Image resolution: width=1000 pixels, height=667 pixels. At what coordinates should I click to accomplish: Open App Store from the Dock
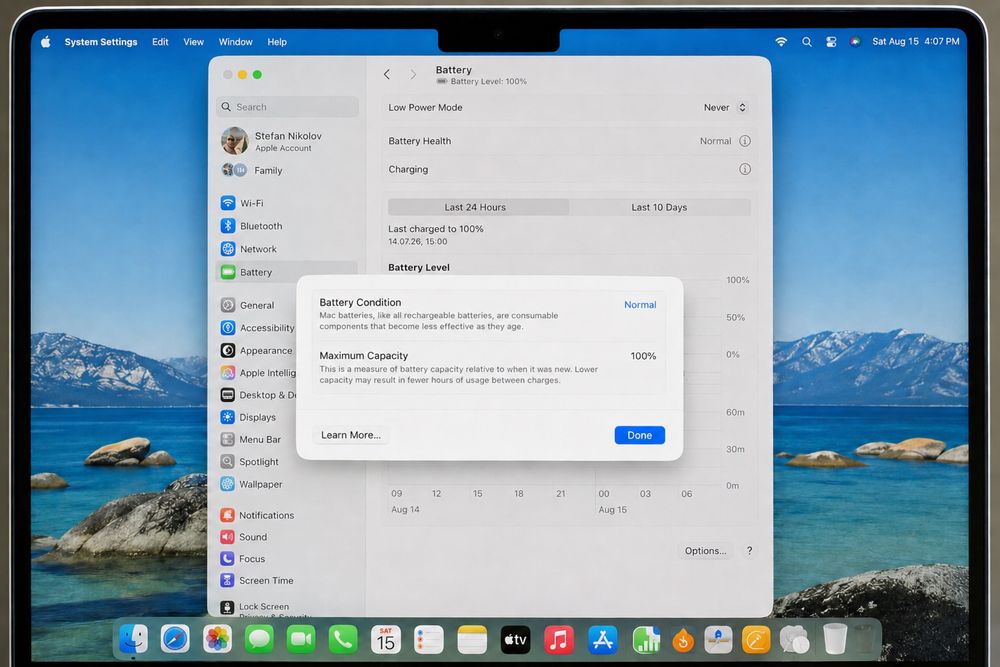[x=602, y=638]
